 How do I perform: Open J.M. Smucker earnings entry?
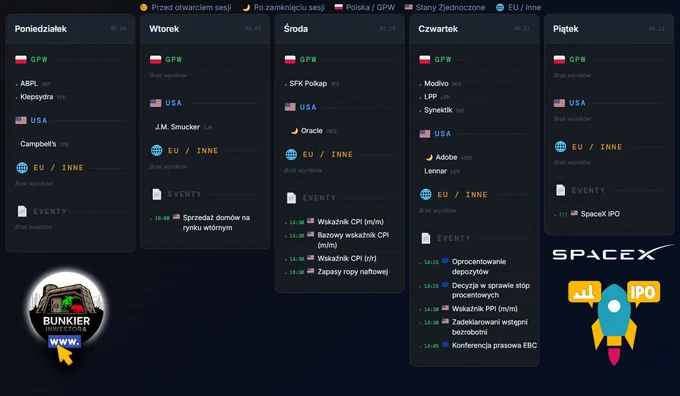(177, 127)
